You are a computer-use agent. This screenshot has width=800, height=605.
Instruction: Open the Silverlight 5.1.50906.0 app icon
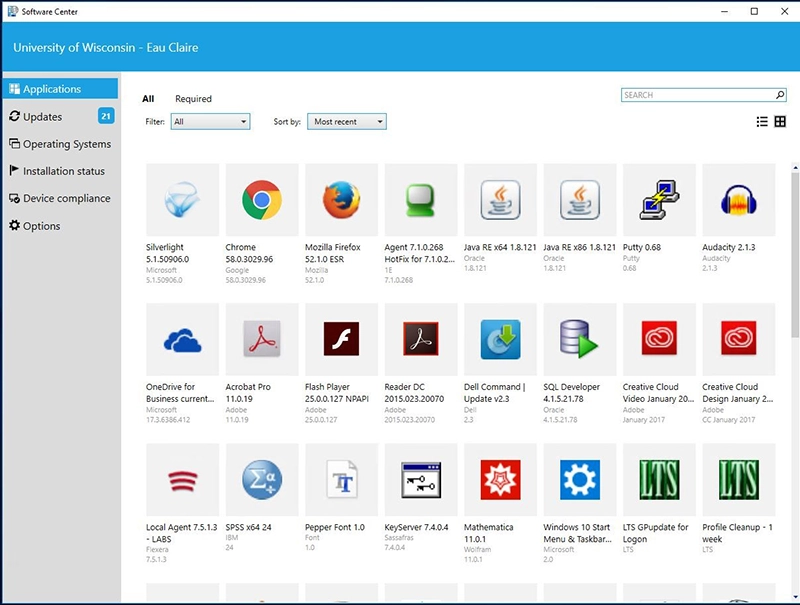coord(182,199)
